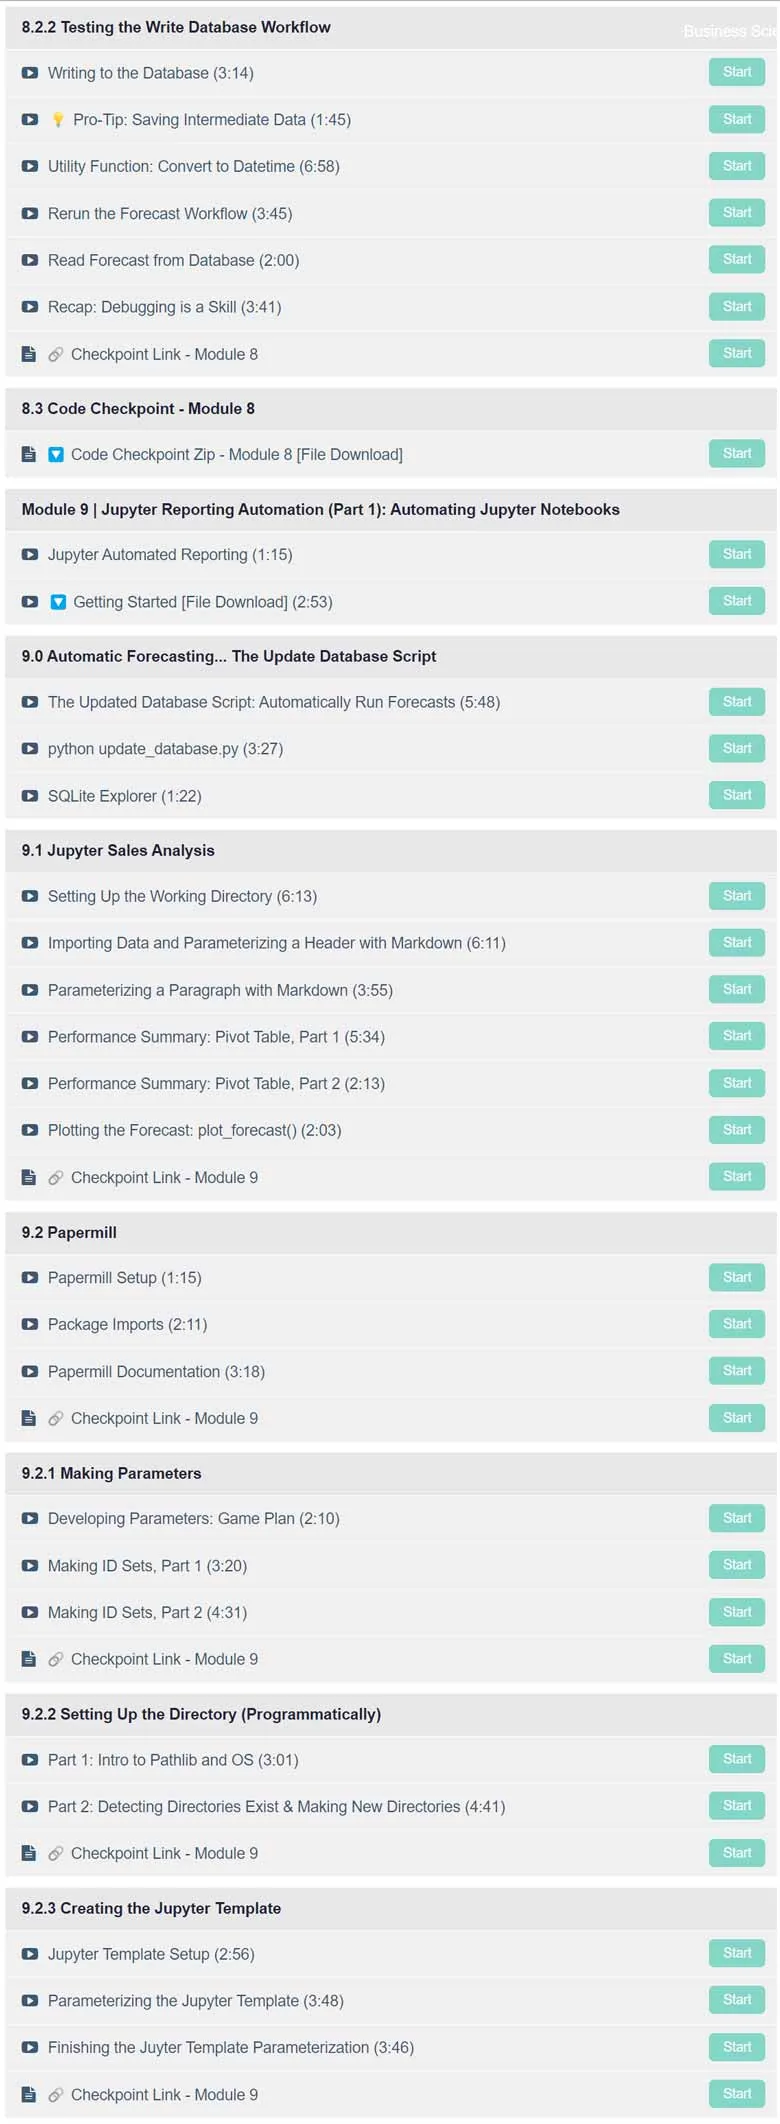
Task: Click video icon beside Jupyter Template Setup
Action: coord(30,1954)
